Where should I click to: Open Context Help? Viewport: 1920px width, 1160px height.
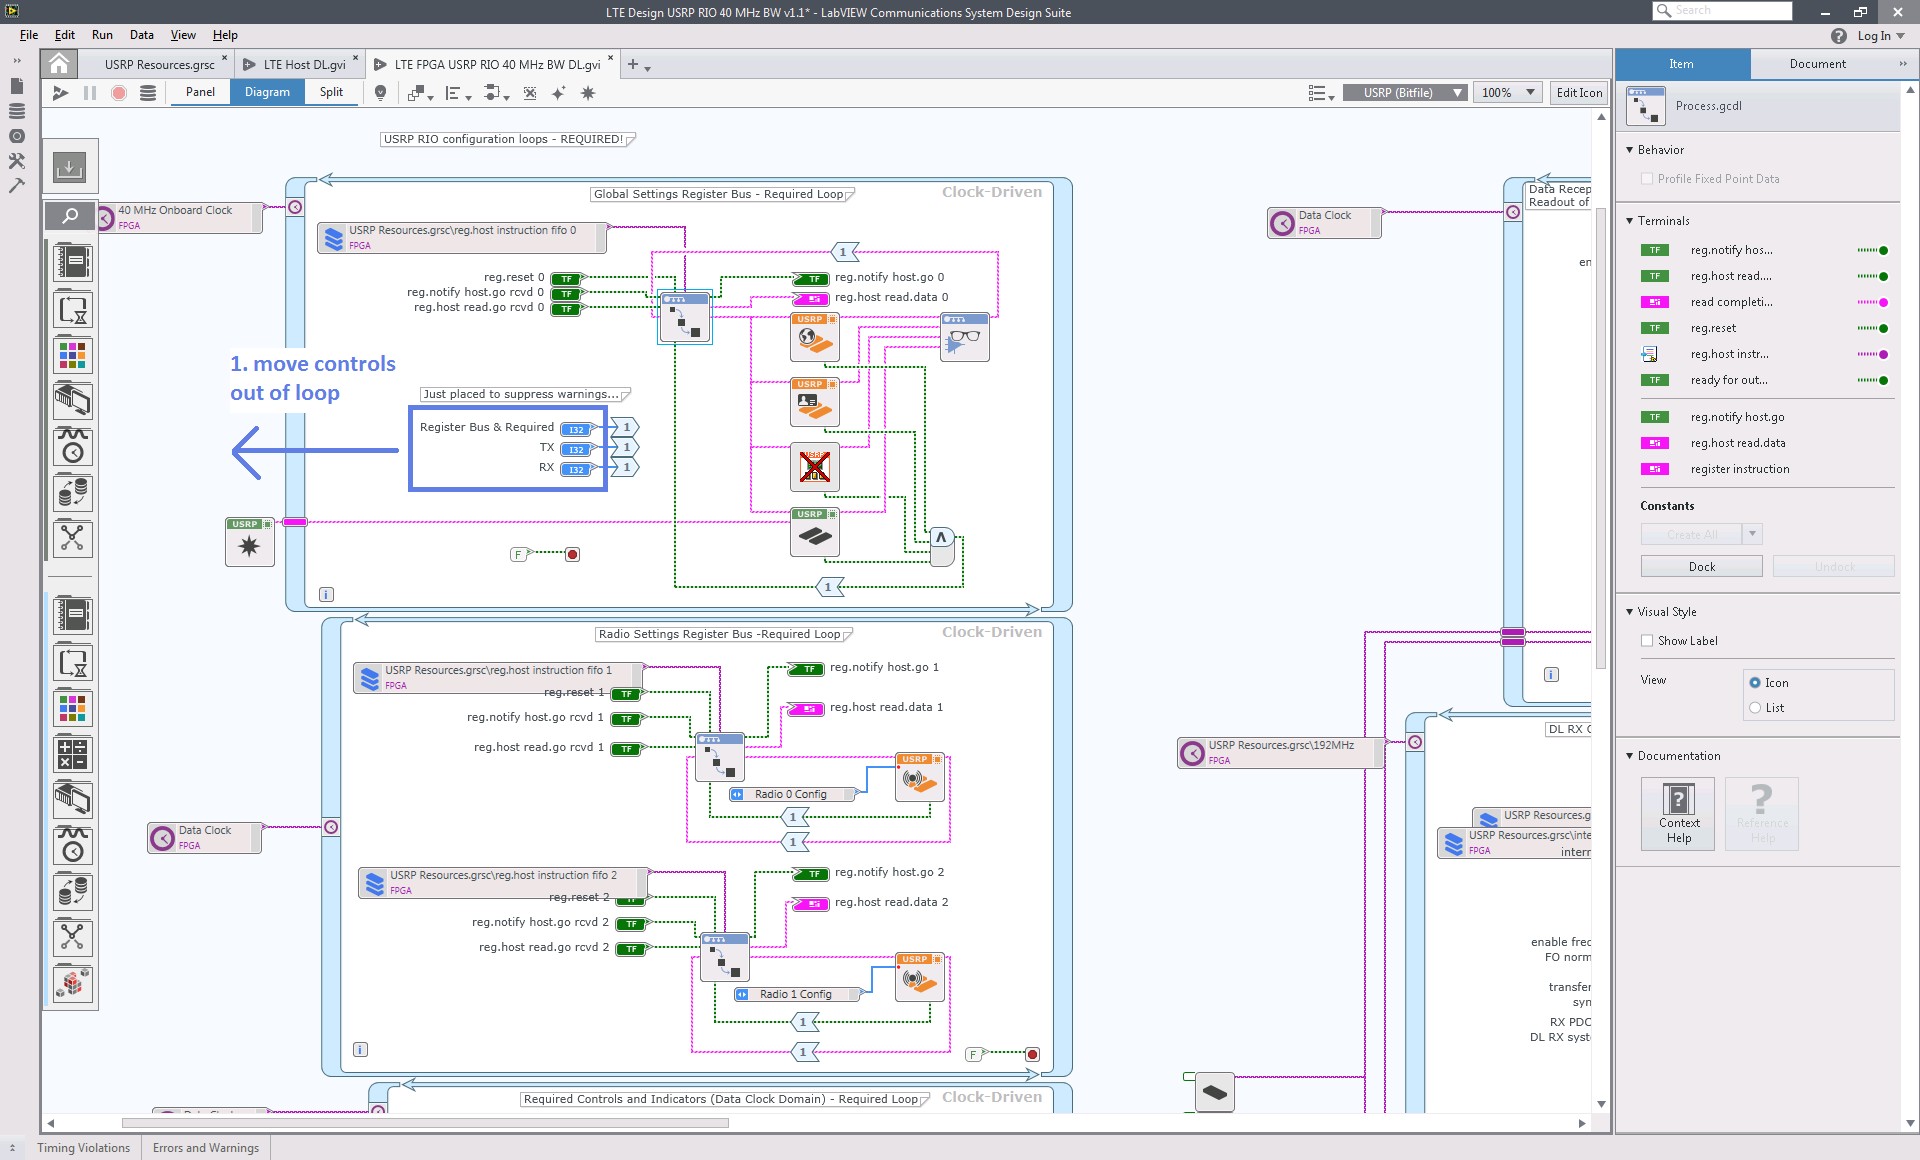pyautogui.click(x=1678, y=814)
